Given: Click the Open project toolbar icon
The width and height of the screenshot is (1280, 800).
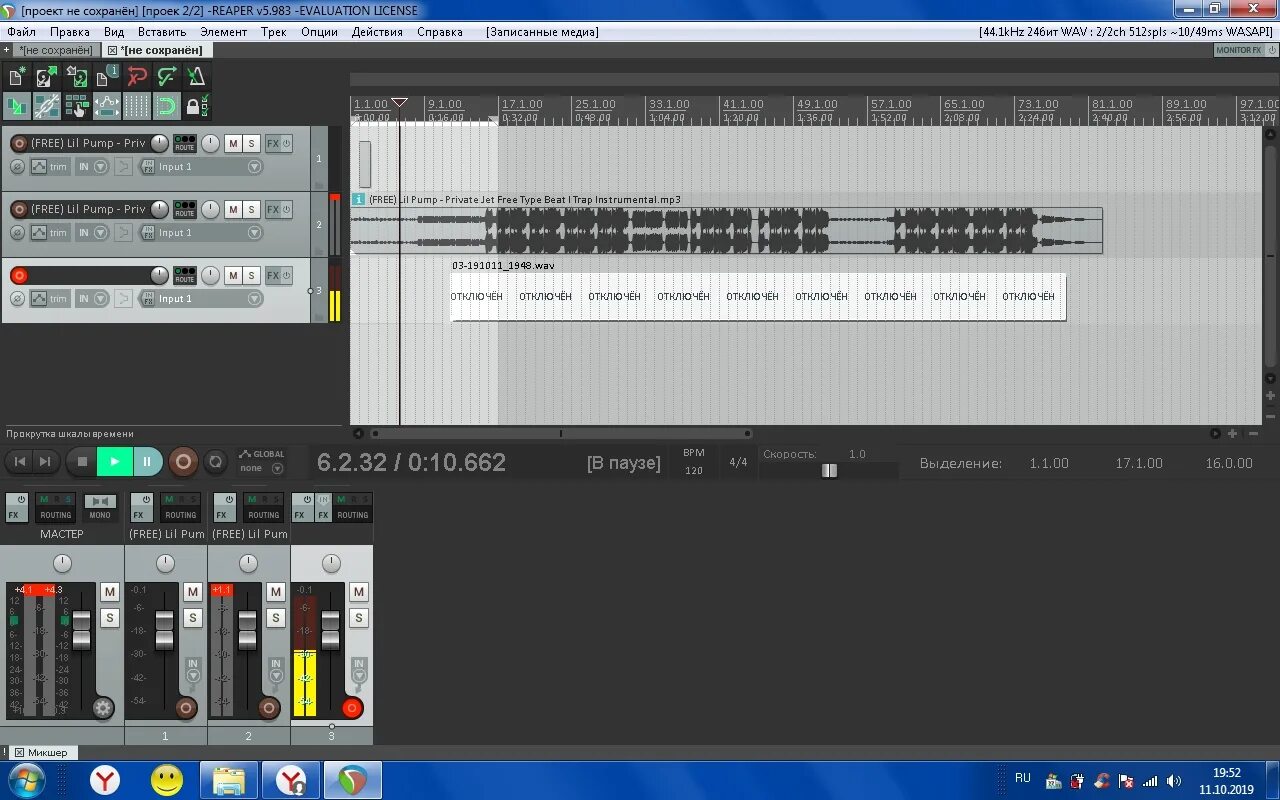Looking at the screenshot, I should click(x=47, y=77).
